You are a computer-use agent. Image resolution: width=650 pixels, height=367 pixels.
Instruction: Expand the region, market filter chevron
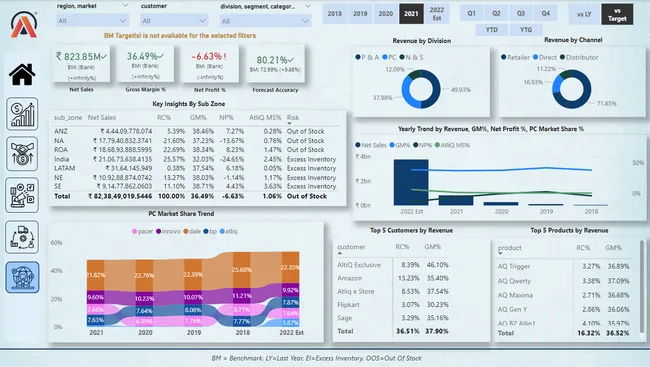coord(125,6)
